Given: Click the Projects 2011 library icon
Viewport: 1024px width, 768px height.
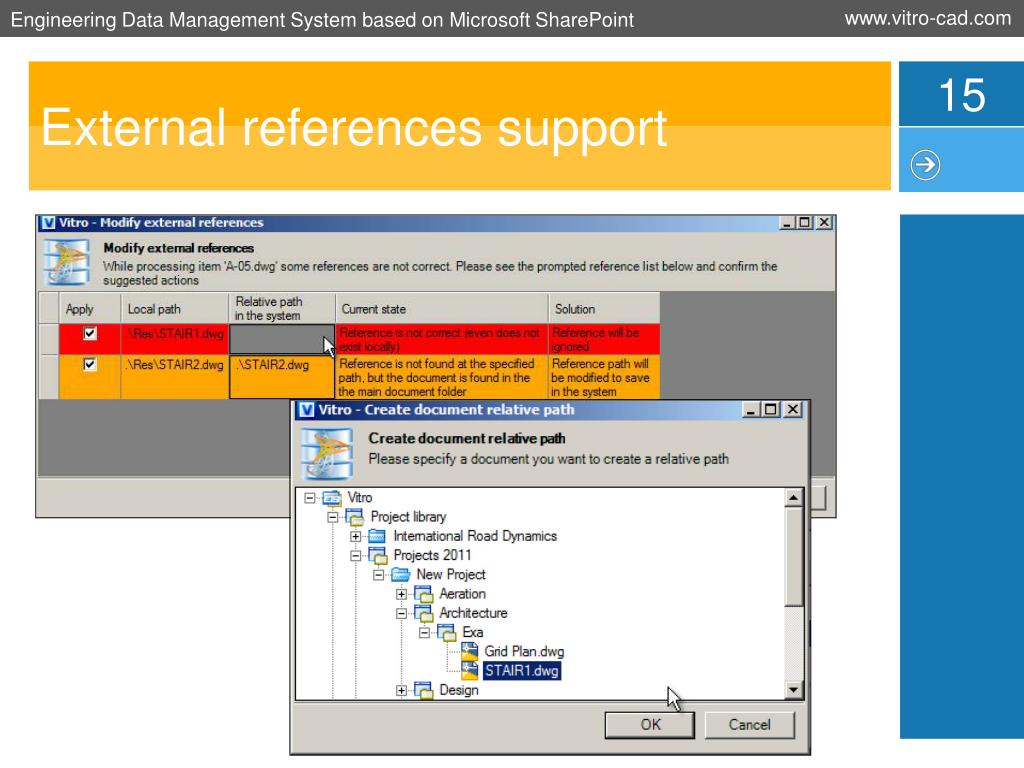Looking at the screenshot, I should click(378, 556).
